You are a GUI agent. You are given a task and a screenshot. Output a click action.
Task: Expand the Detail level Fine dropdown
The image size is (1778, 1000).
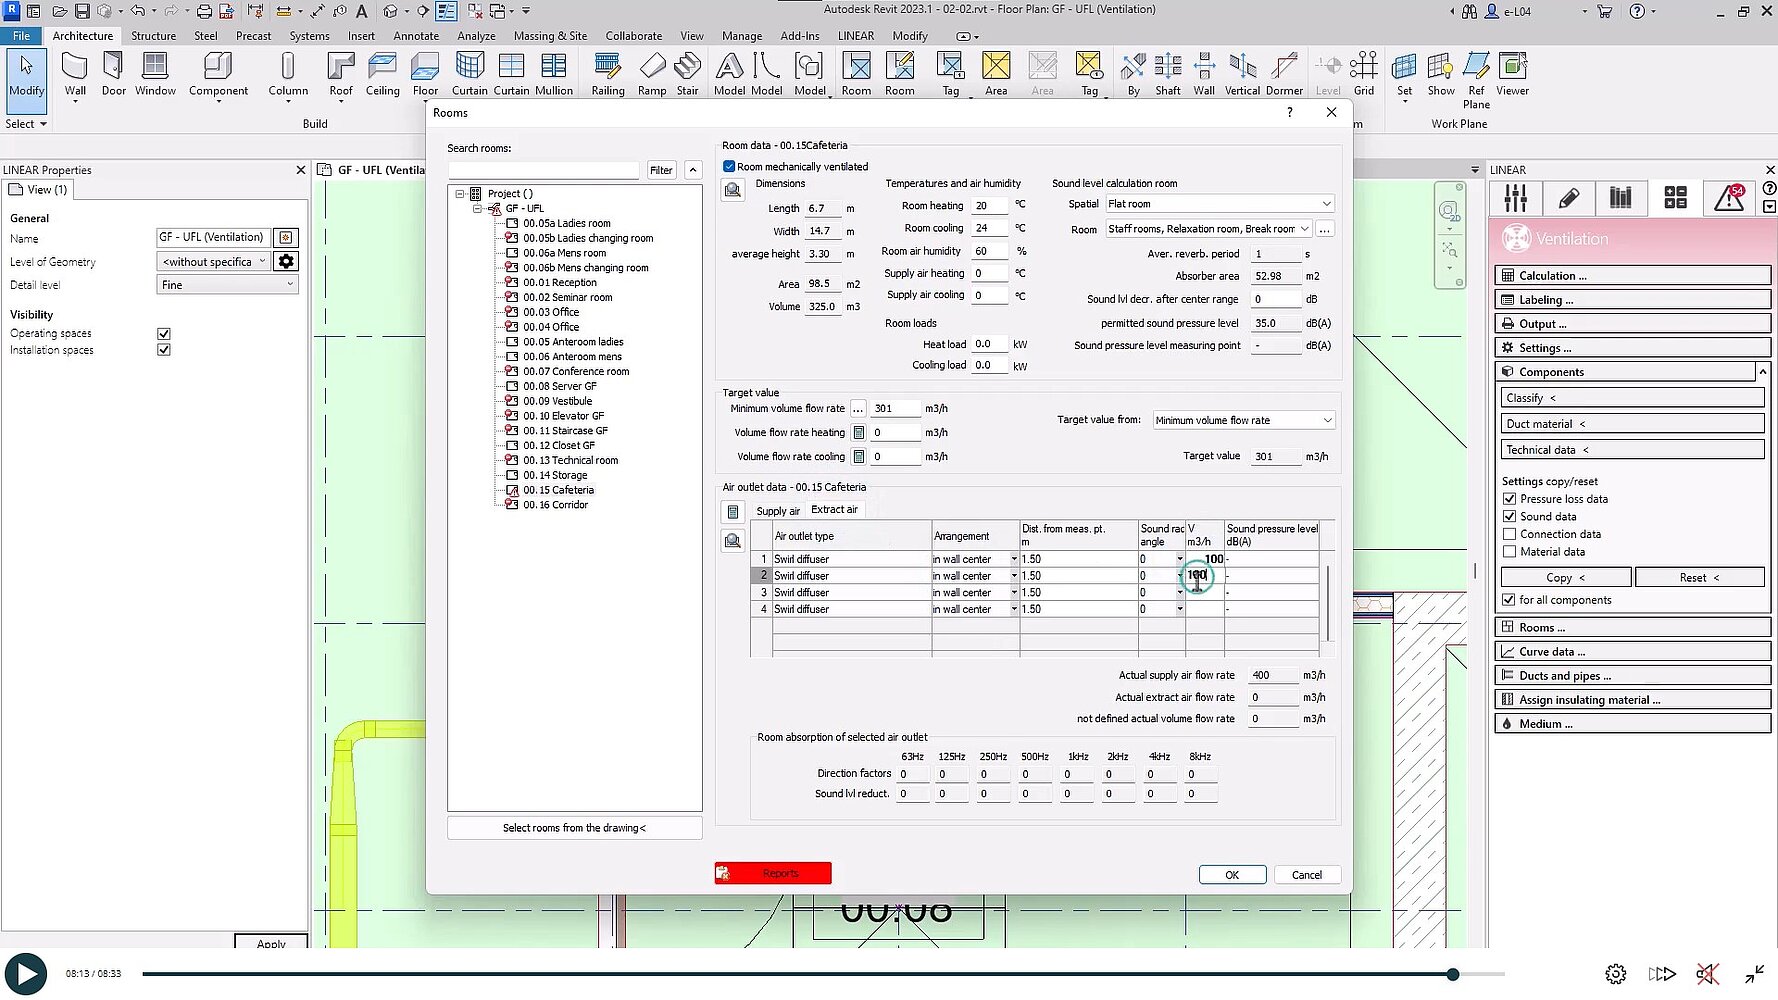coord(227,285)
